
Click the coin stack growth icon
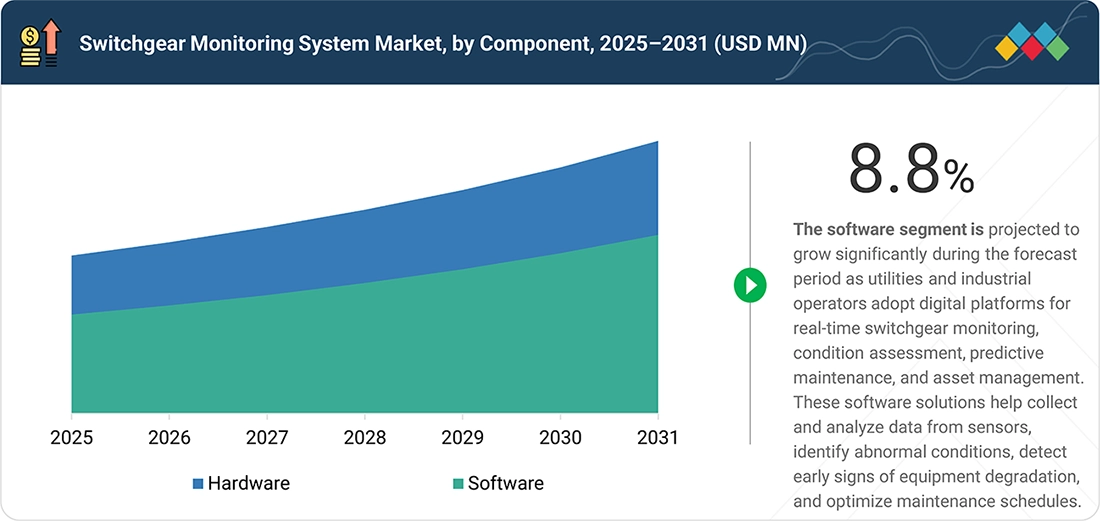(x=41, y=43)
